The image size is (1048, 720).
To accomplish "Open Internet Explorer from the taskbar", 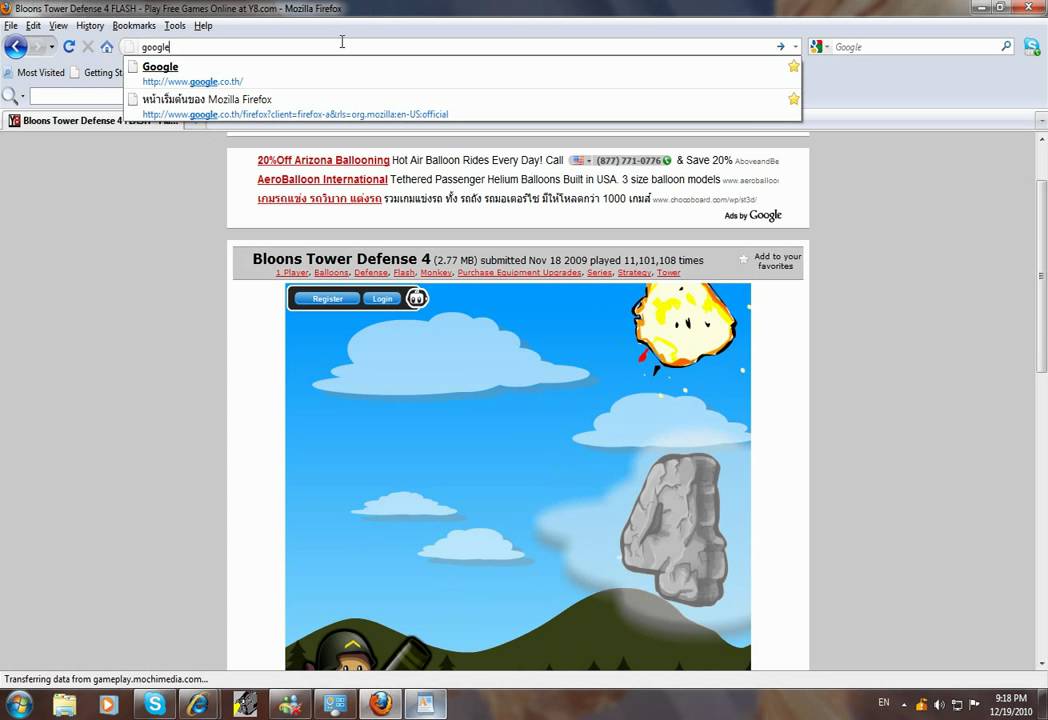I will [x=199, y=705].
